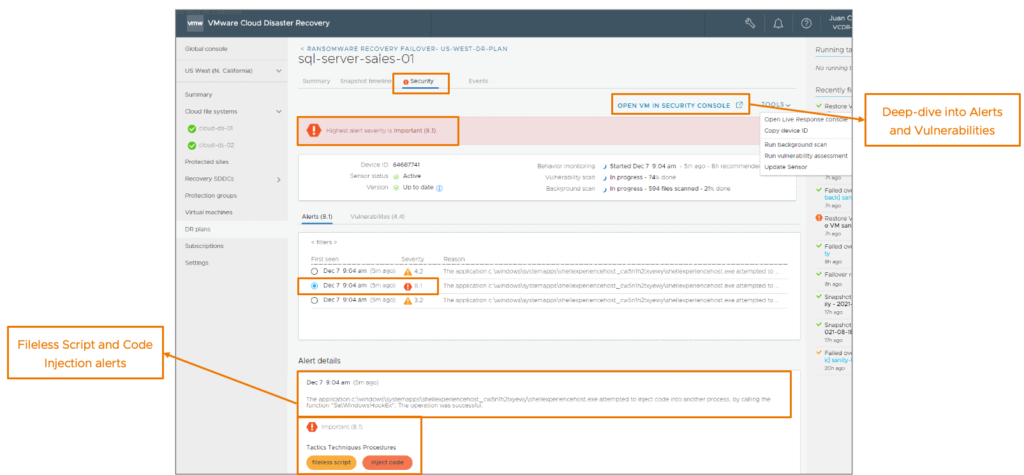This screenshot has height=475, width=1024.
Task: Click the Background scan progress spinner icon
Action: [605, 188]
